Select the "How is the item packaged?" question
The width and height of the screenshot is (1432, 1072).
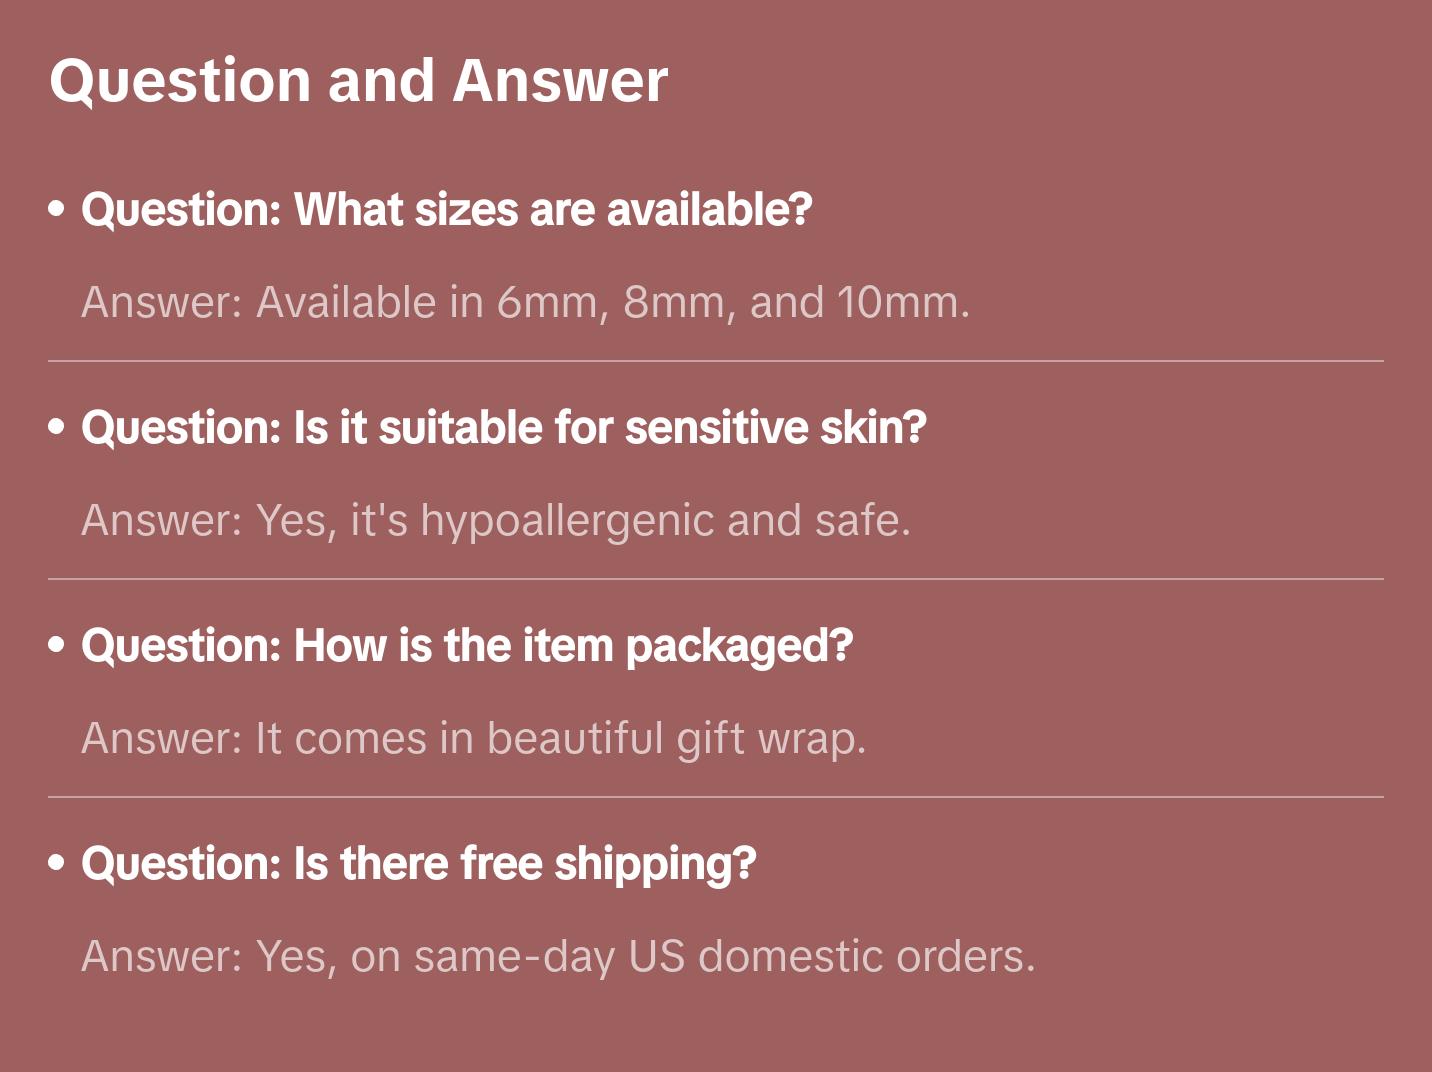point(466,646)
